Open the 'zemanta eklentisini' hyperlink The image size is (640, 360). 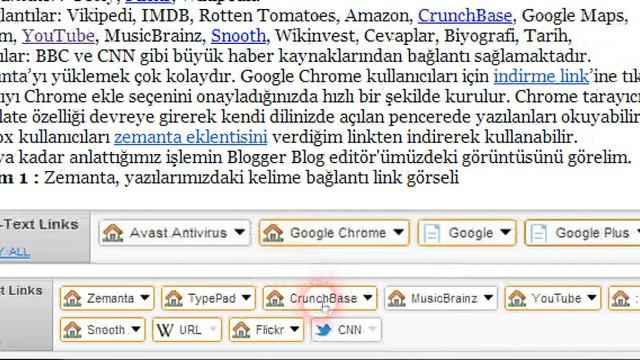191,137
